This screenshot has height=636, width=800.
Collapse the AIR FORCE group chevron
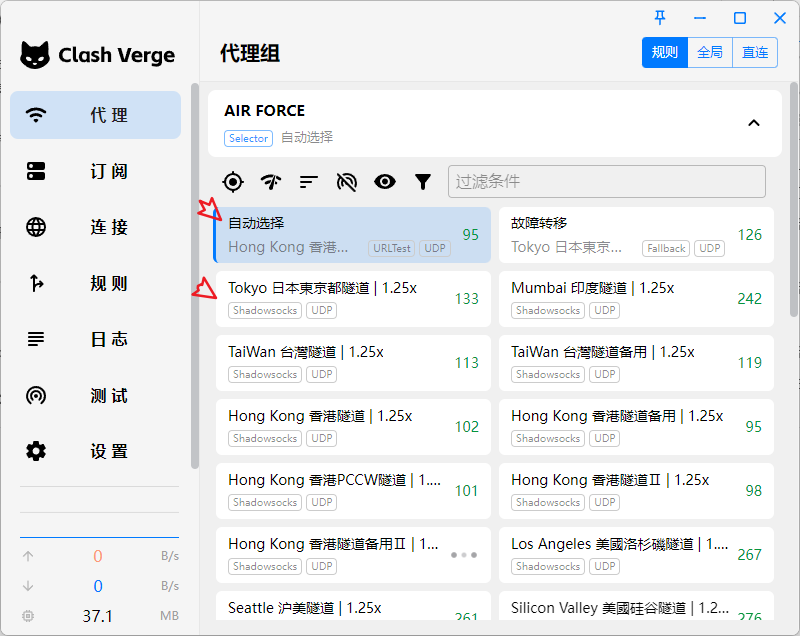coord(754,123)
